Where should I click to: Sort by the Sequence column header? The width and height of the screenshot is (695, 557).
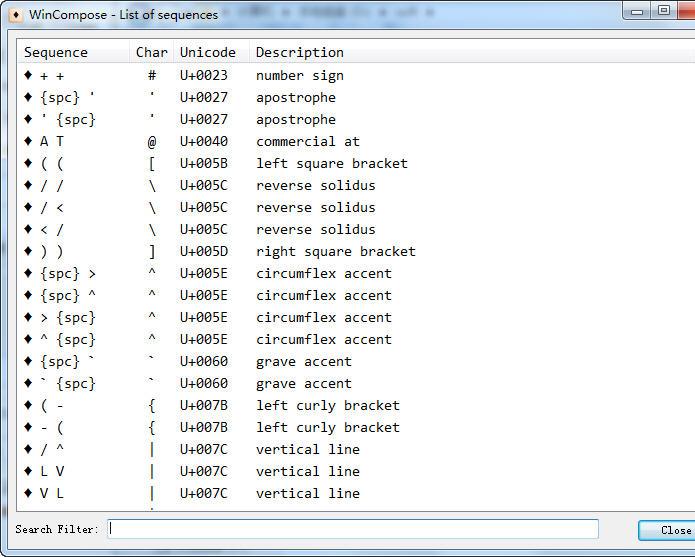coord(74,52)
